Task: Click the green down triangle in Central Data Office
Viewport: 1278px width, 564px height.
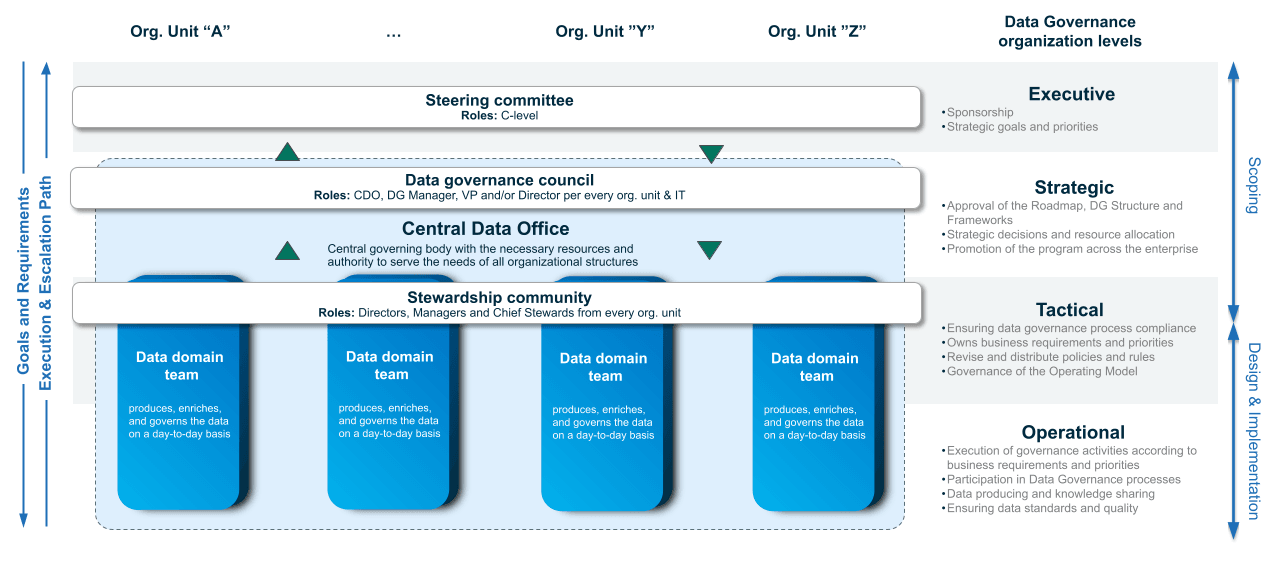Action: point(709,250)
